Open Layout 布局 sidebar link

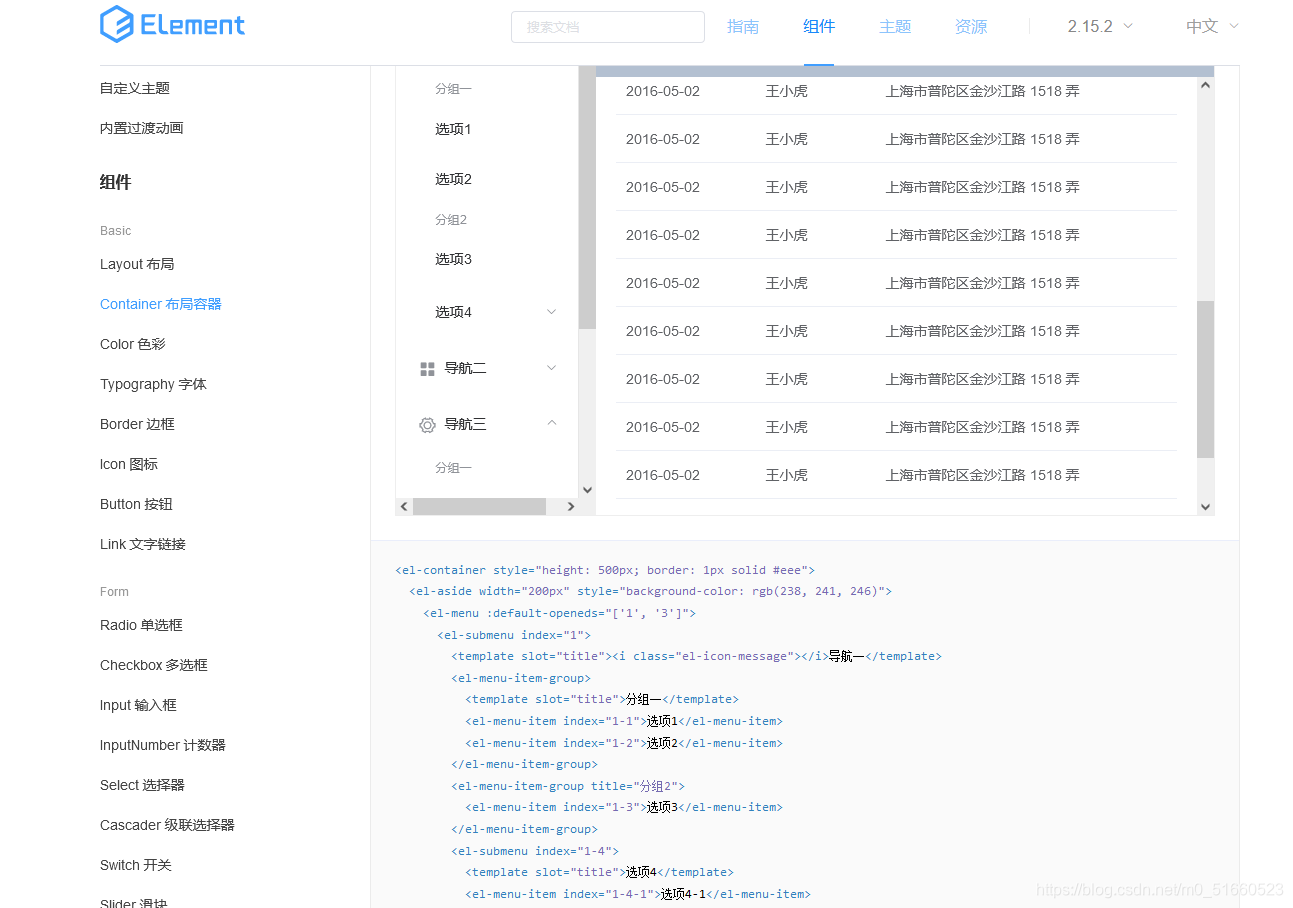137,264
